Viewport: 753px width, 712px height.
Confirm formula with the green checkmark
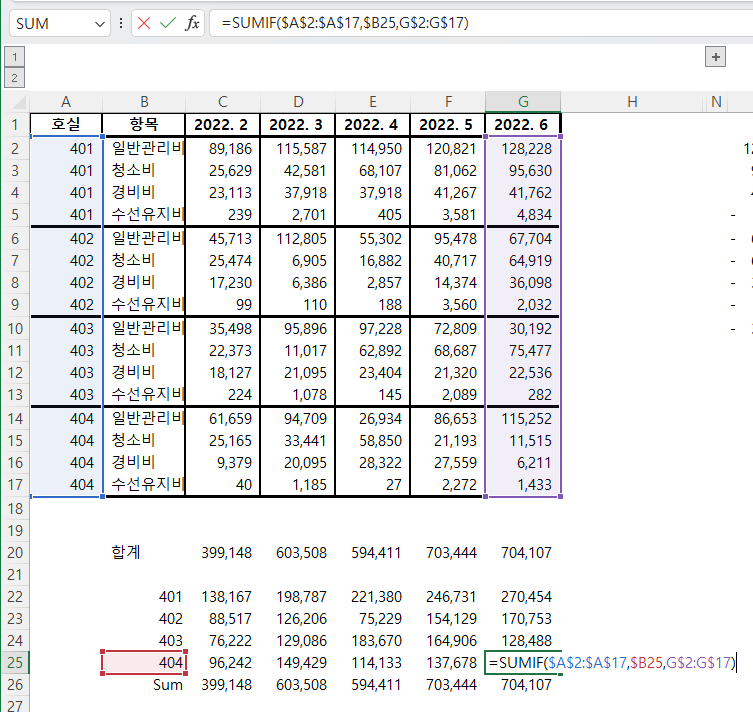[x=168, y=23]
